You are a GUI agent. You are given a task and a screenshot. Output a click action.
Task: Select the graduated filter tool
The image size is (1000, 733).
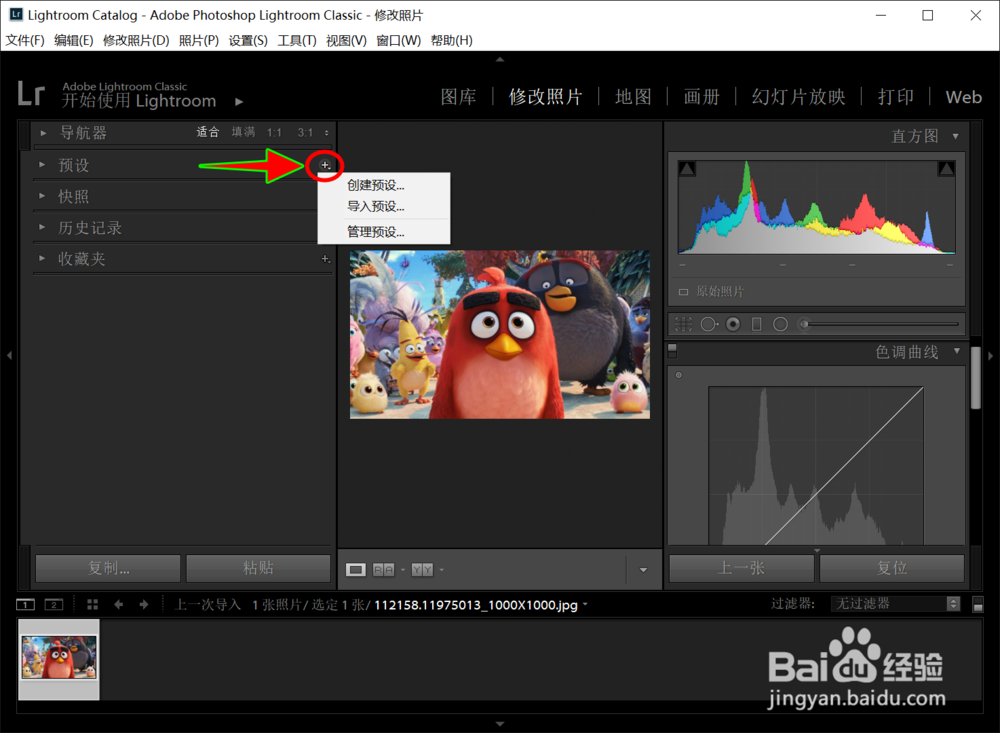[756, 324]
